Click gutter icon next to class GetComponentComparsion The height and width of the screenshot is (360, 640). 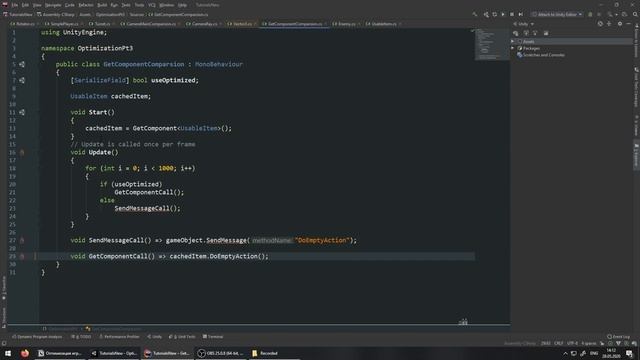click(x=22, y=64)
